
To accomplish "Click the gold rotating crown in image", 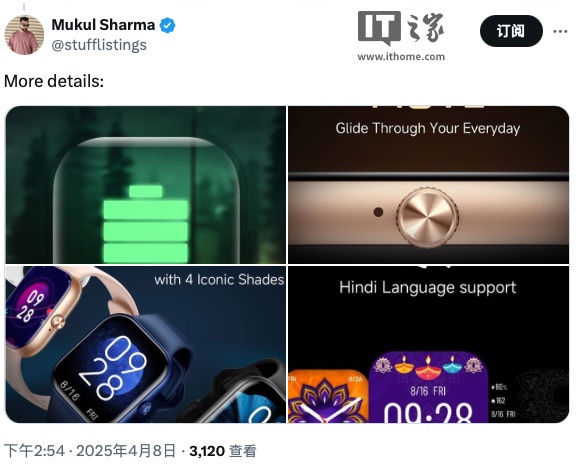I will click(x=427, y=216).
